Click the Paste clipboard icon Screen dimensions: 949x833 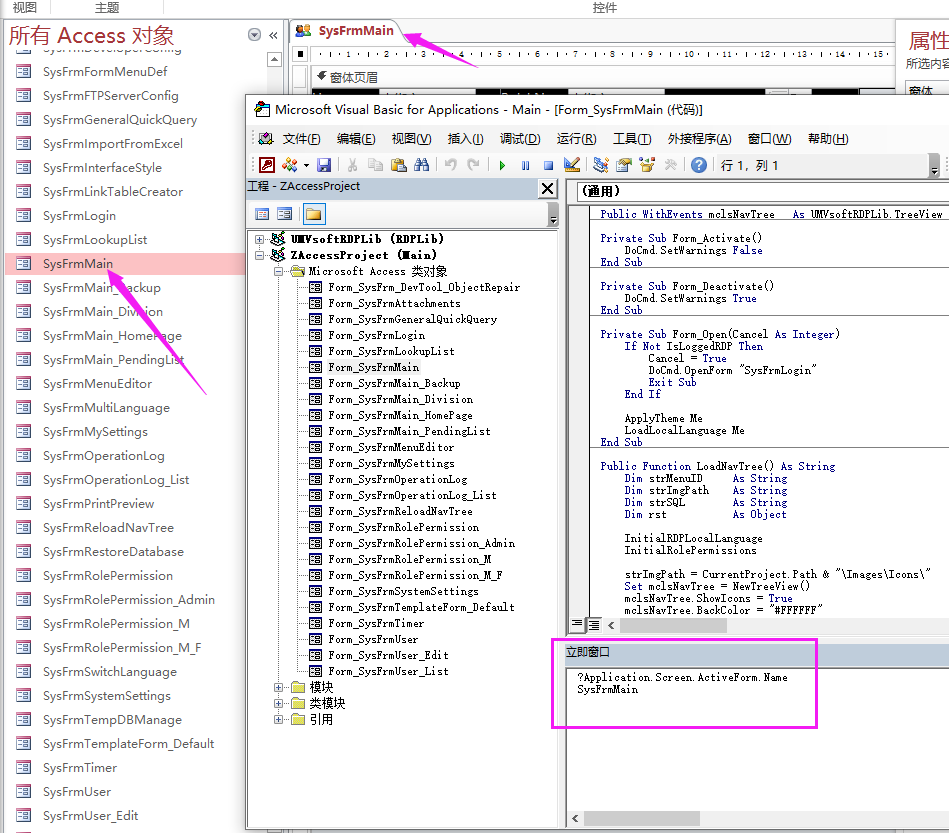point(398,165)
